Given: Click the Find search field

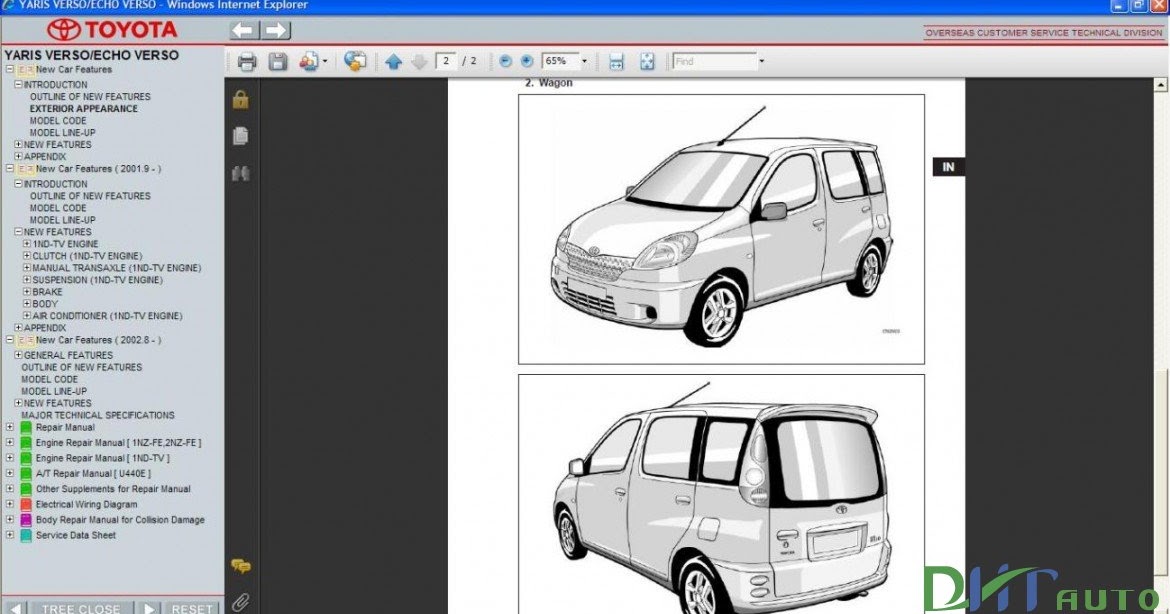Looking at the screenshot, I should click(x=714, y=62).
